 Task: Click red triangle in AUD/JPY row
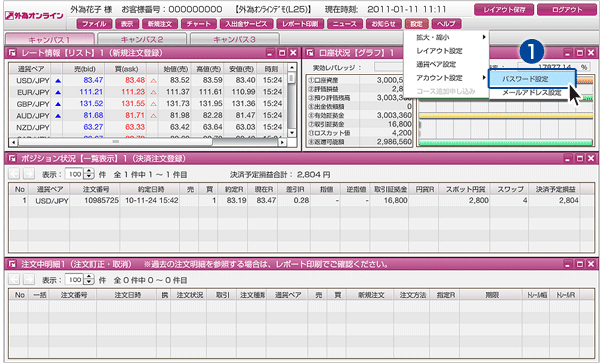(153, 116)
